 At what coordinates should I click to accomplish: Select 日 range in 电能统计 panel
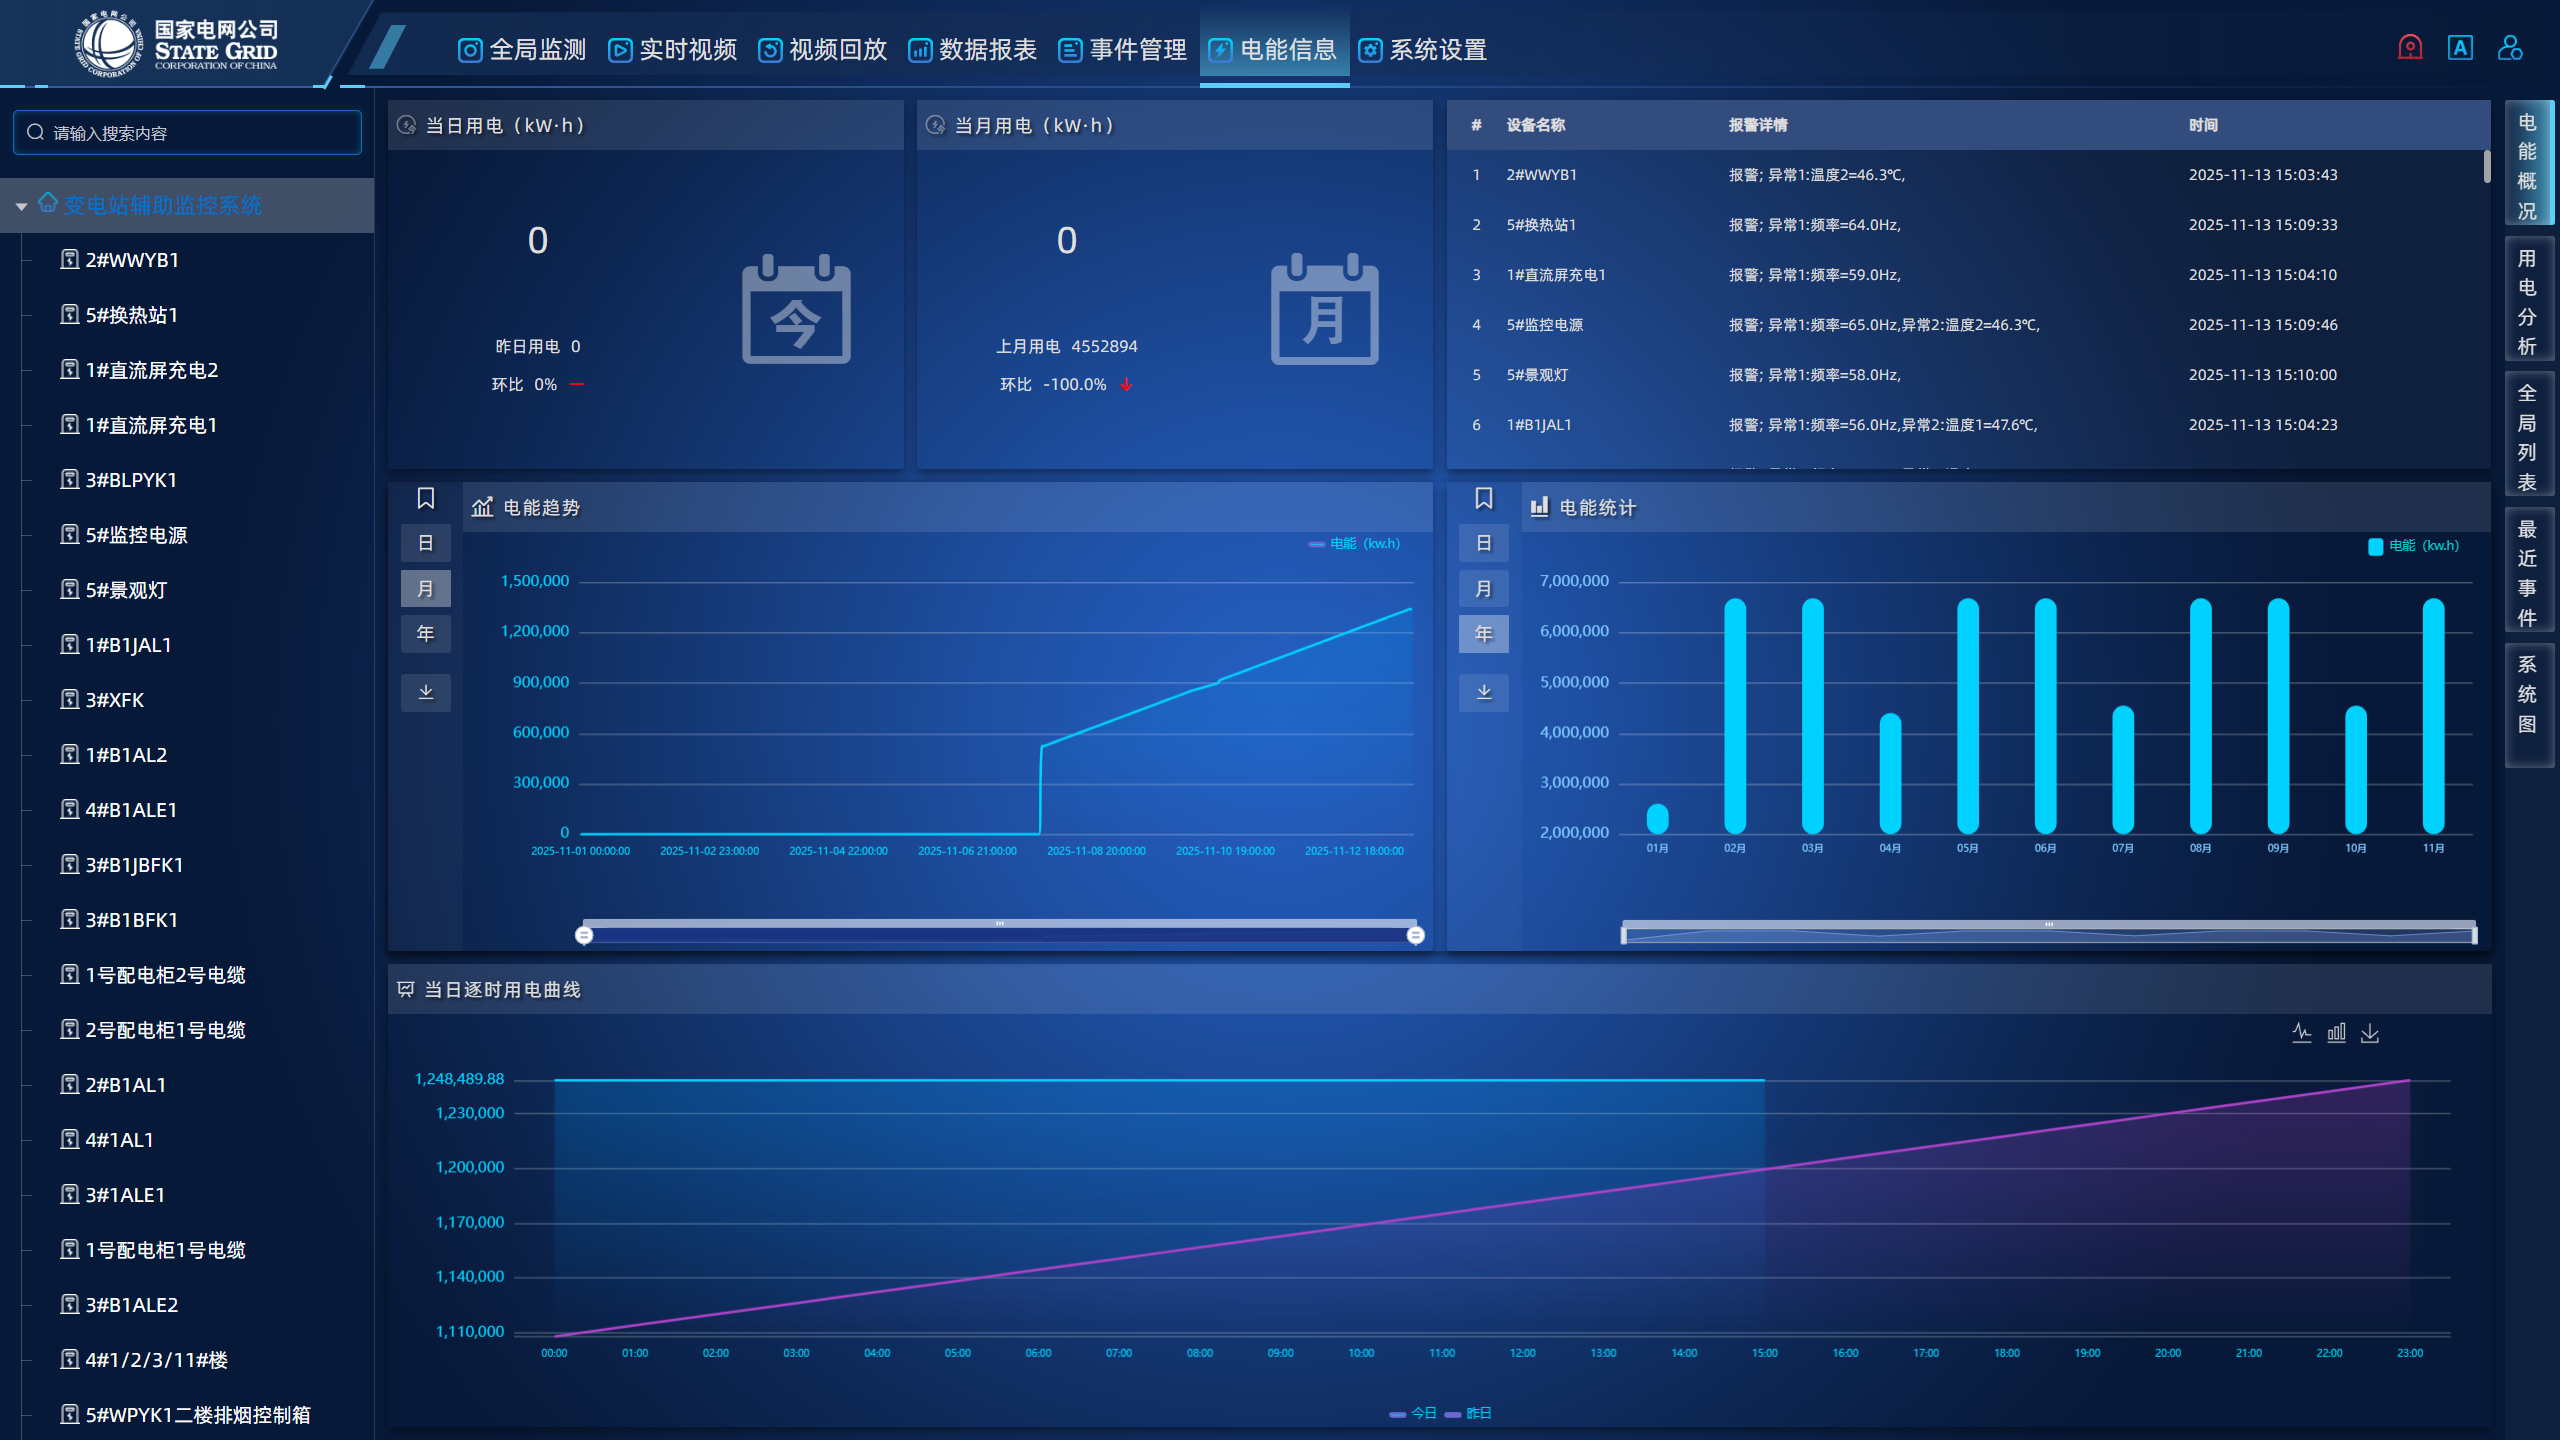tap(1484, 543)
